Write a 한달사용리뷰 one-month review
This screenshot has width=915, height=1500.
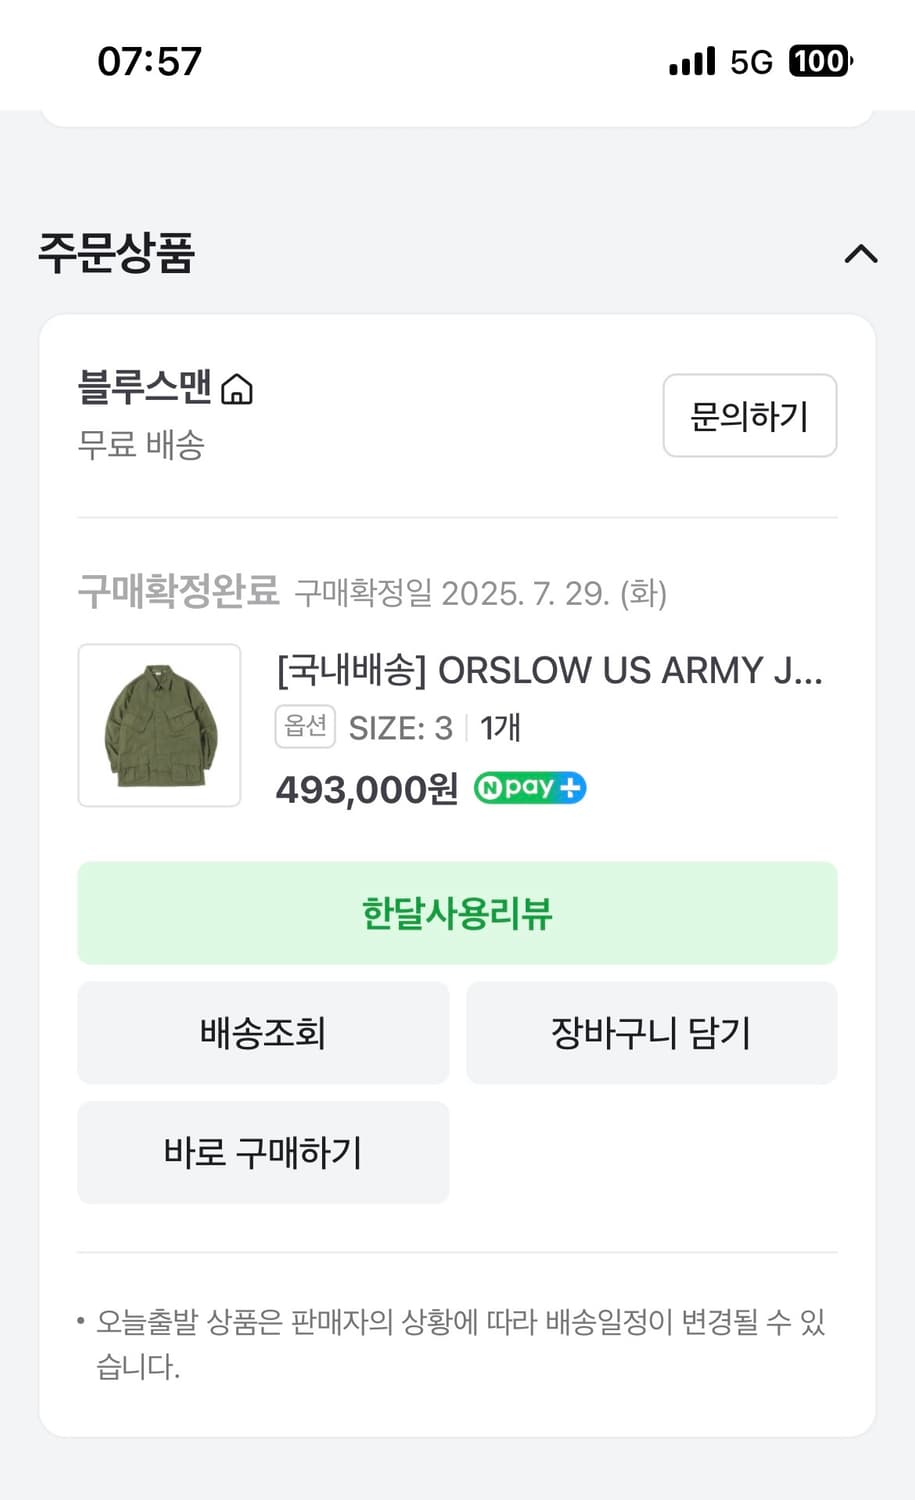[x=457, y=913]
